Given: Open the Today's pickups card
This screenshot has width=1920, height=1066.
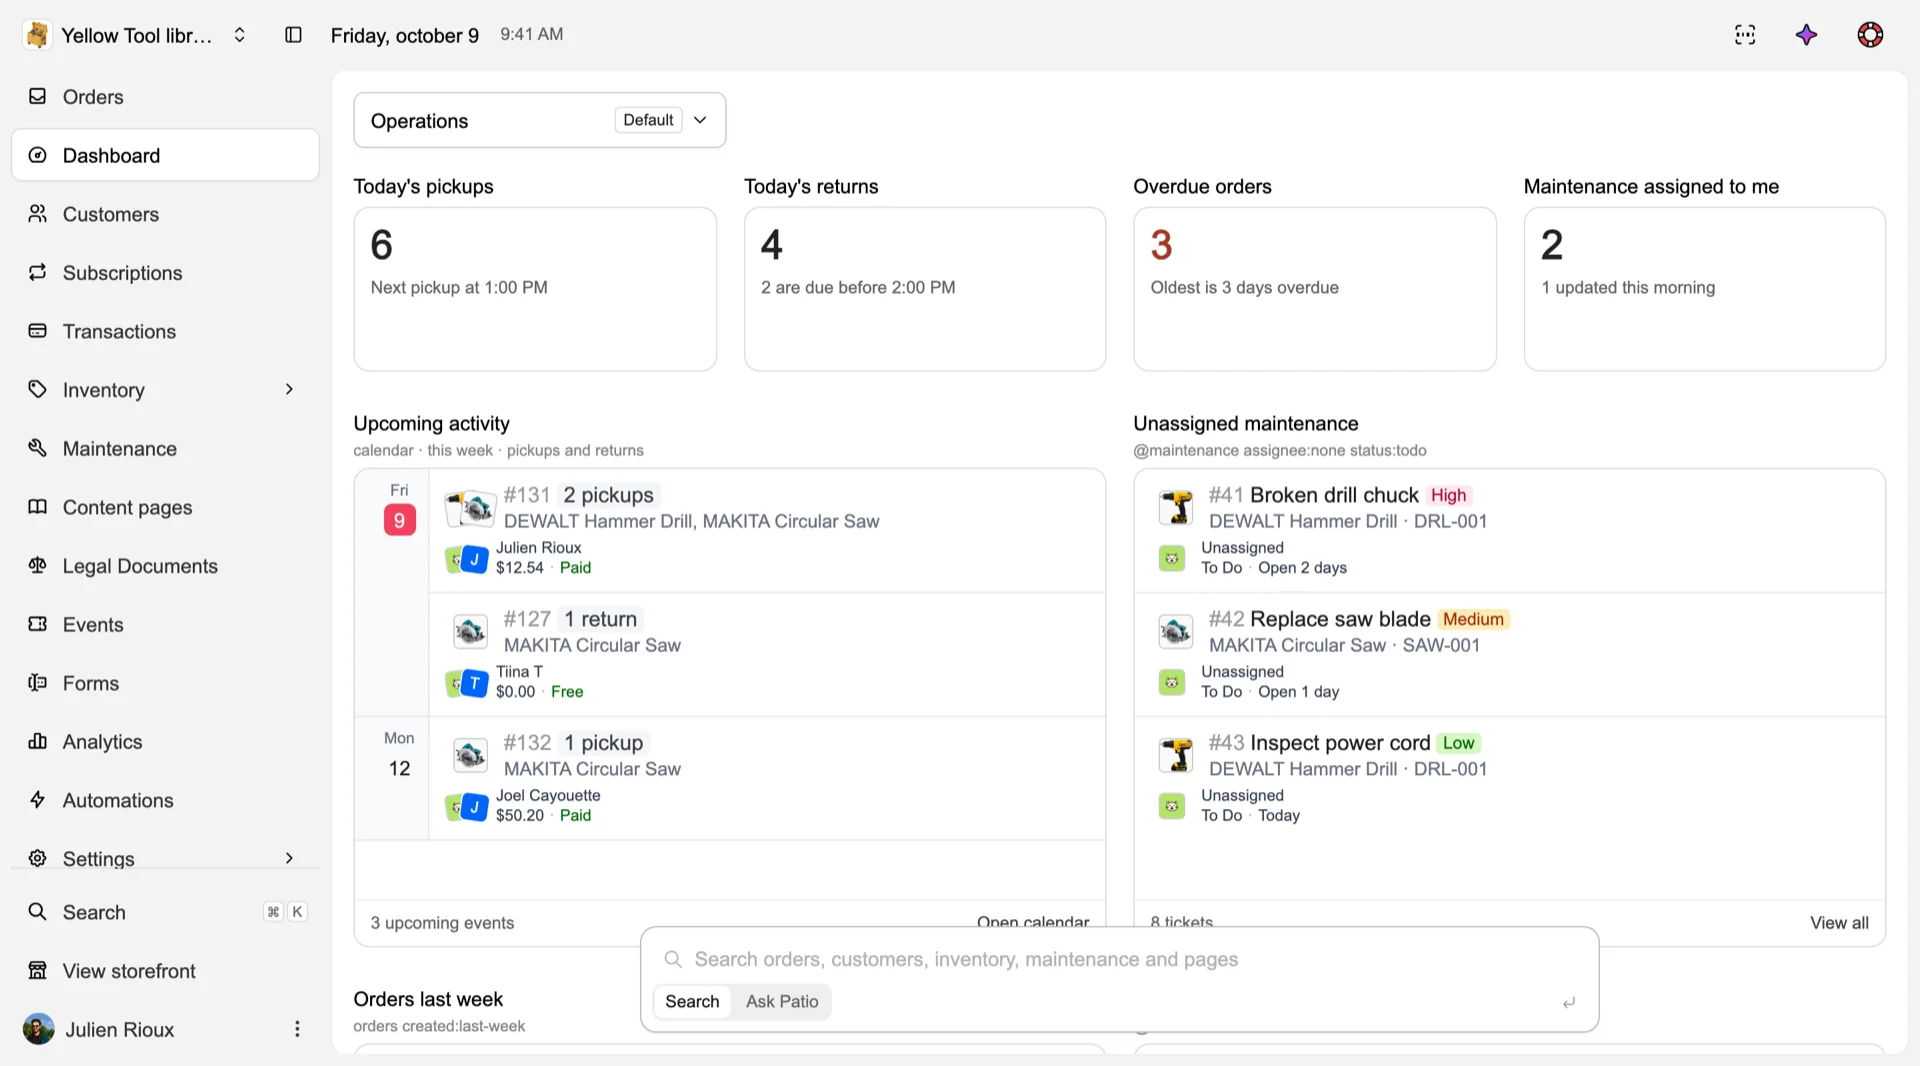Looking at the screenshot, I should pyautogui.click(x=535, y=289).
